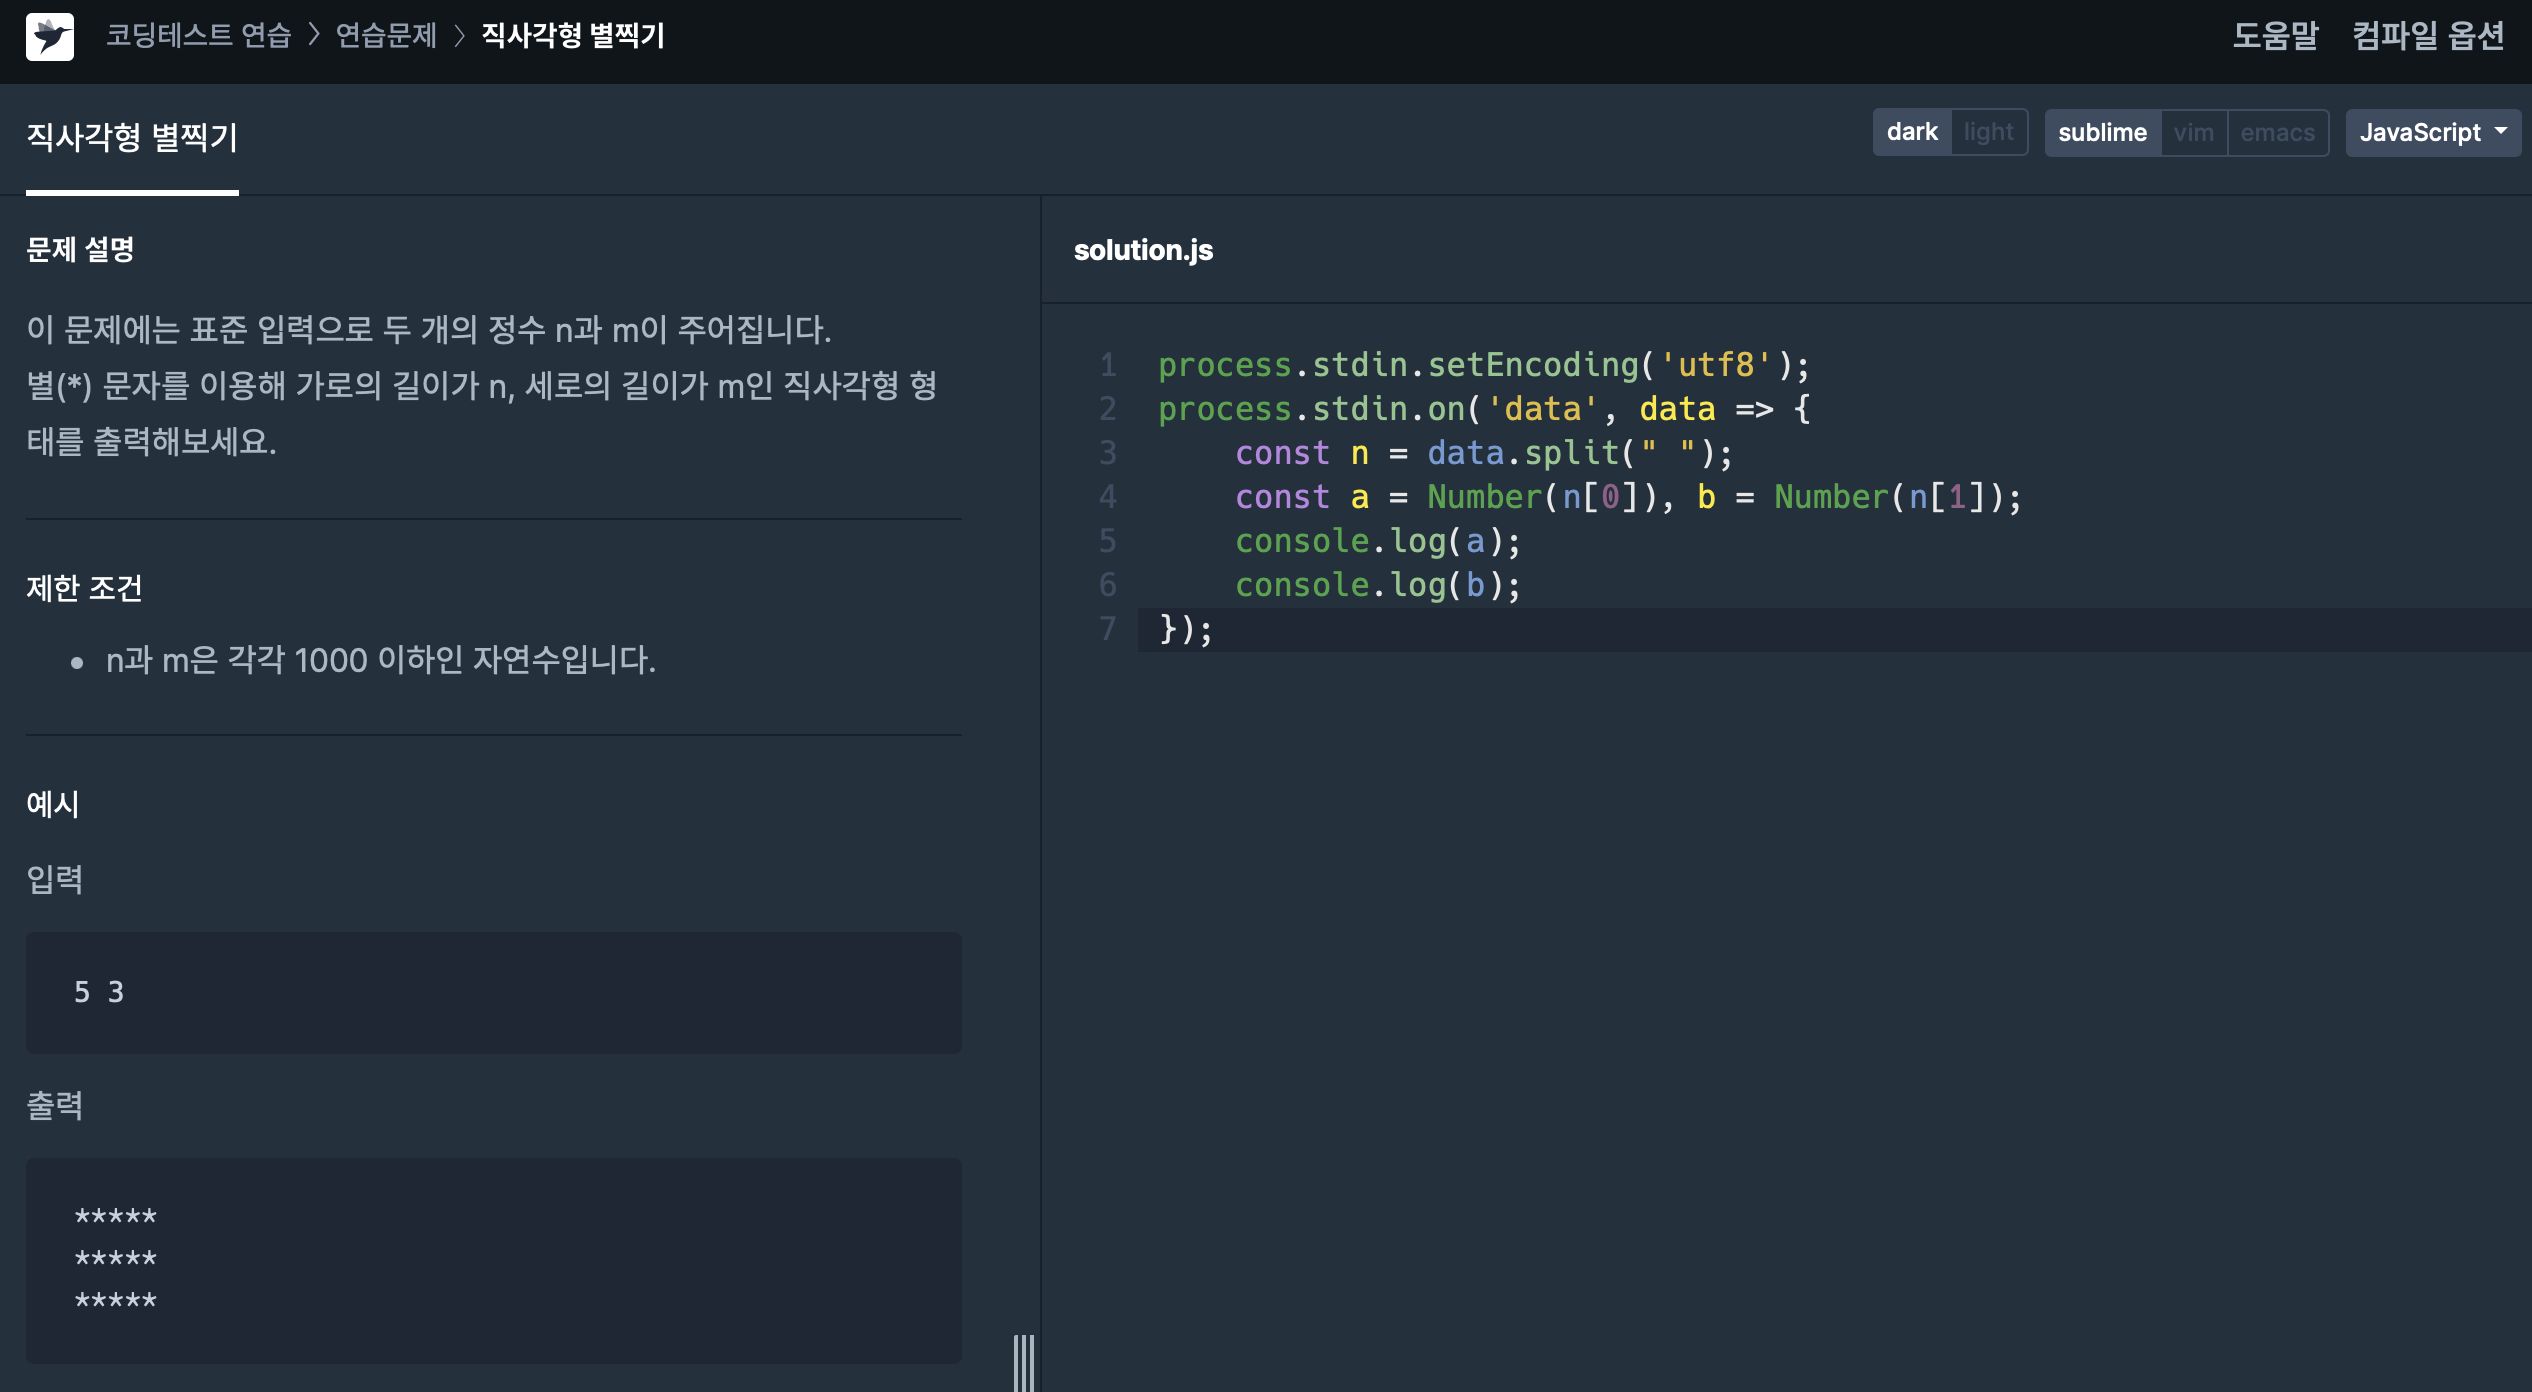The image size is (2532, 1392).
Task: Select the 직사각형 별찍기 problem tab
Action: point(132,138)
